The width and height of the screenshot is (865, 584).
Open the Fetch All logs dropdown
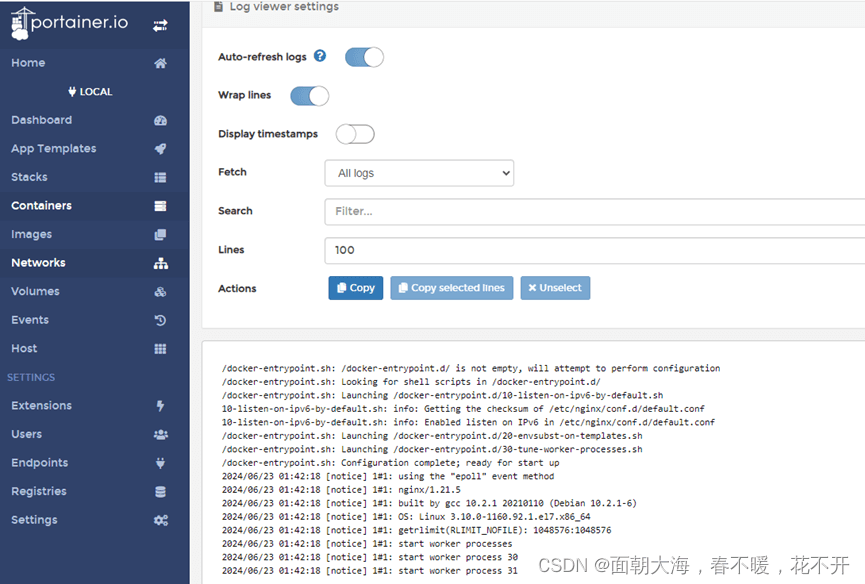coord(419,173)
